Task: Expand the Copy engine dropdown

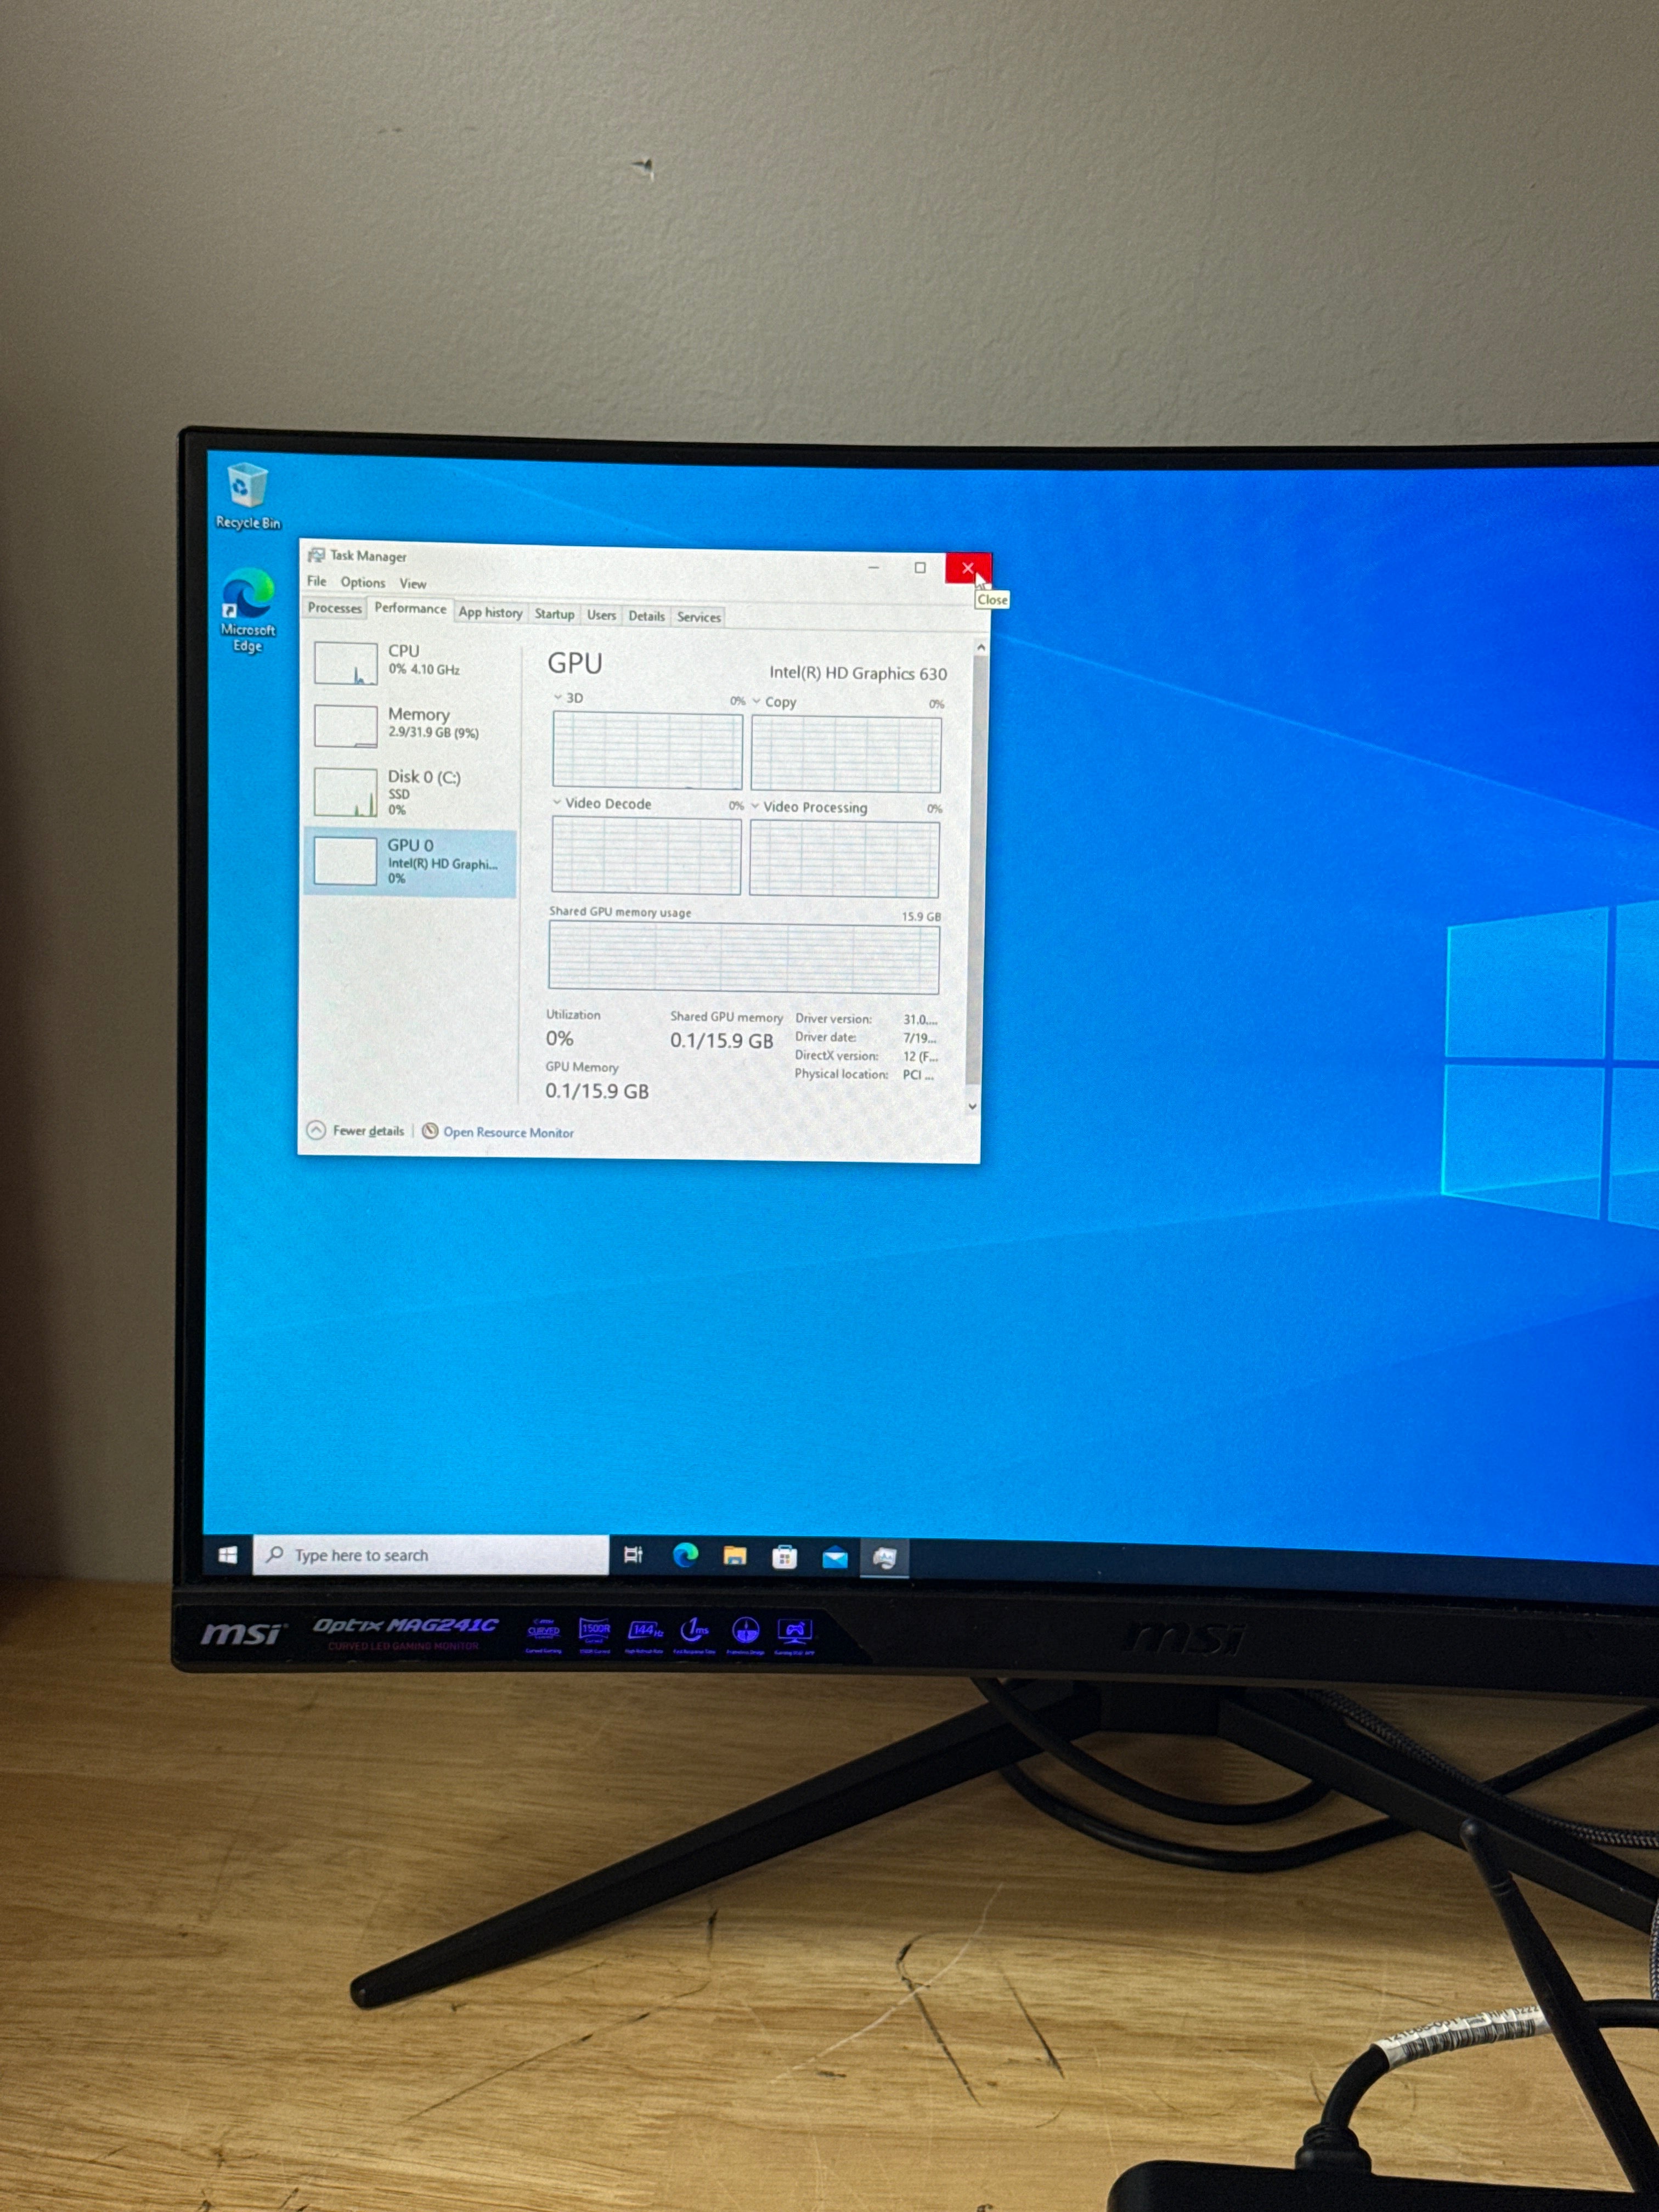Action: [756, 701]
